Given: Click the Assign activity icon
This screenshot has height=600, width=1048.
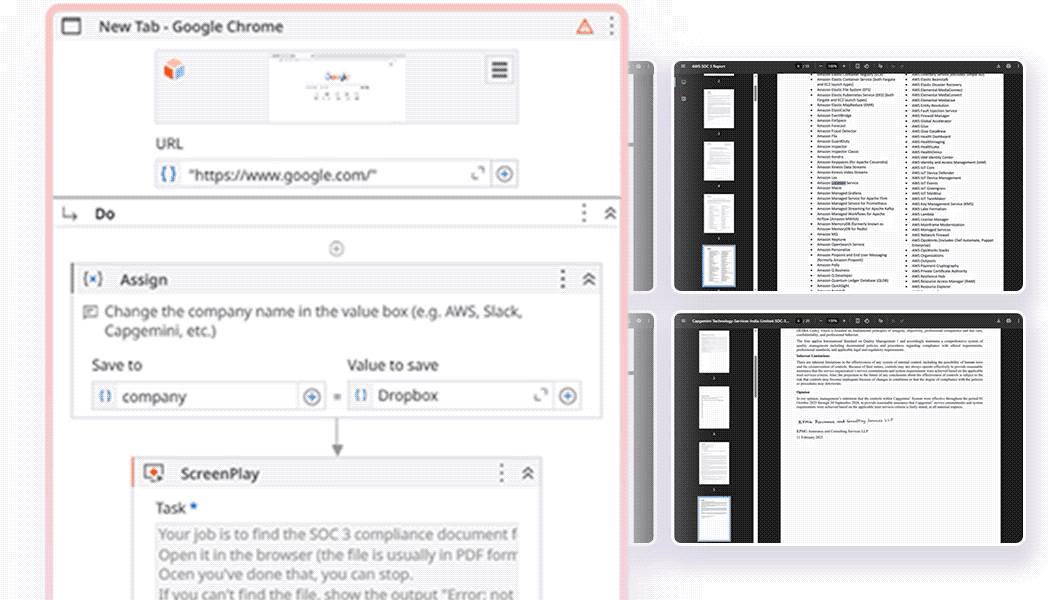Looking at the screenshot, I should (x=93, y=279).
